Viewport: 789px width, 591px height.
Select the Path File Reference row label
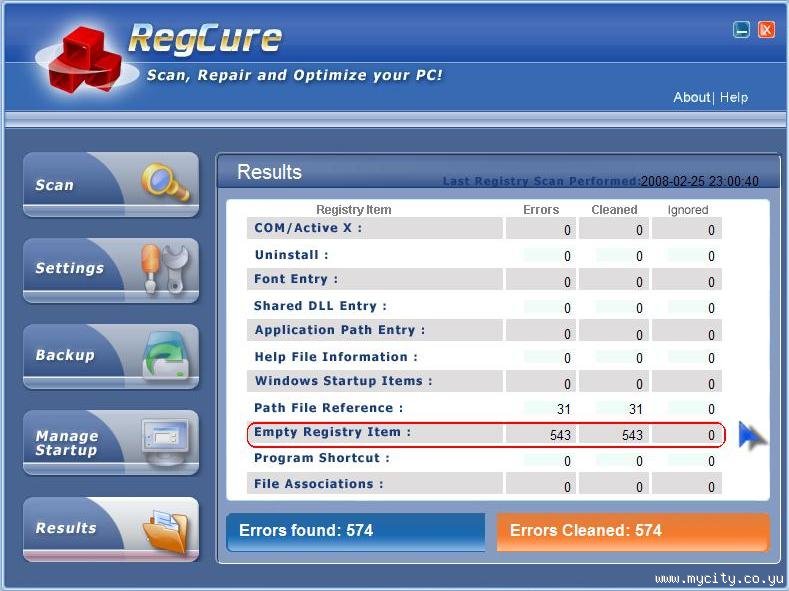[x=329, y=408]
